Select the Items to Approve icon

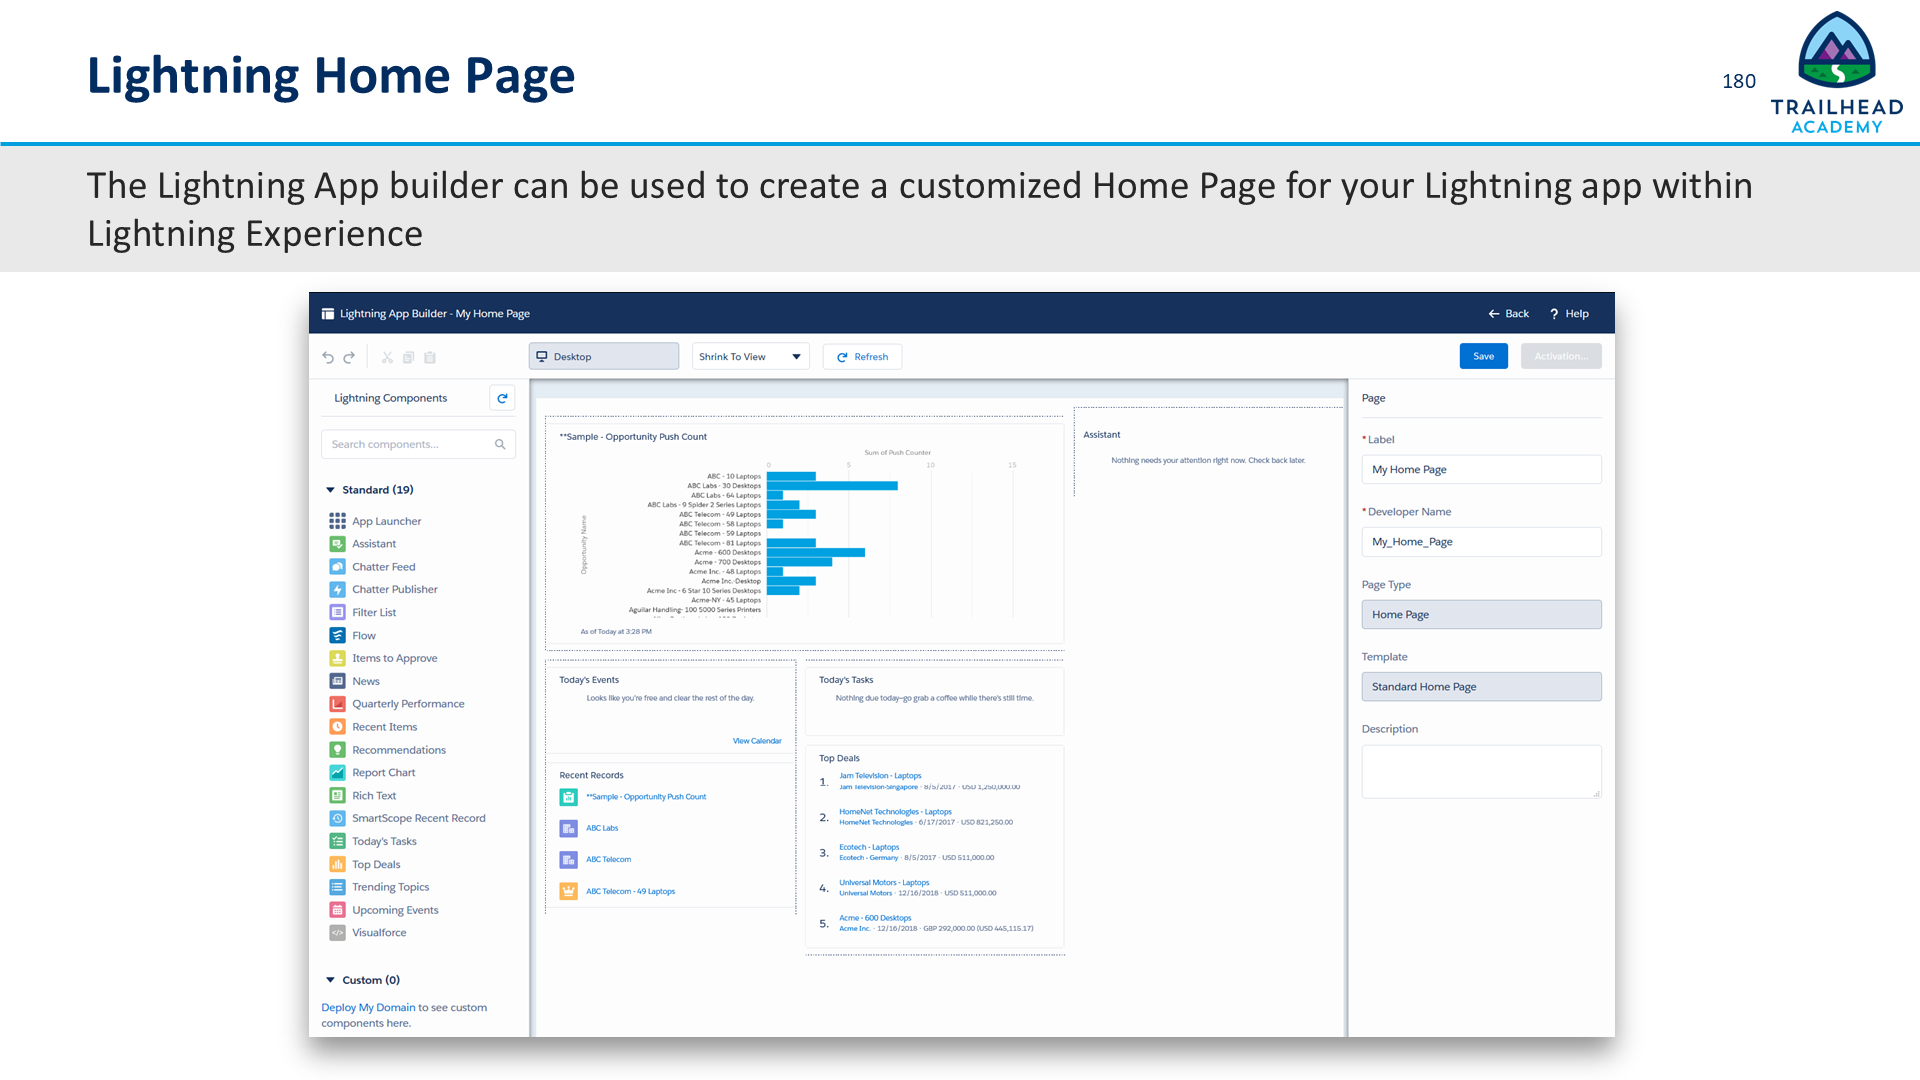[x=338, y=658]
